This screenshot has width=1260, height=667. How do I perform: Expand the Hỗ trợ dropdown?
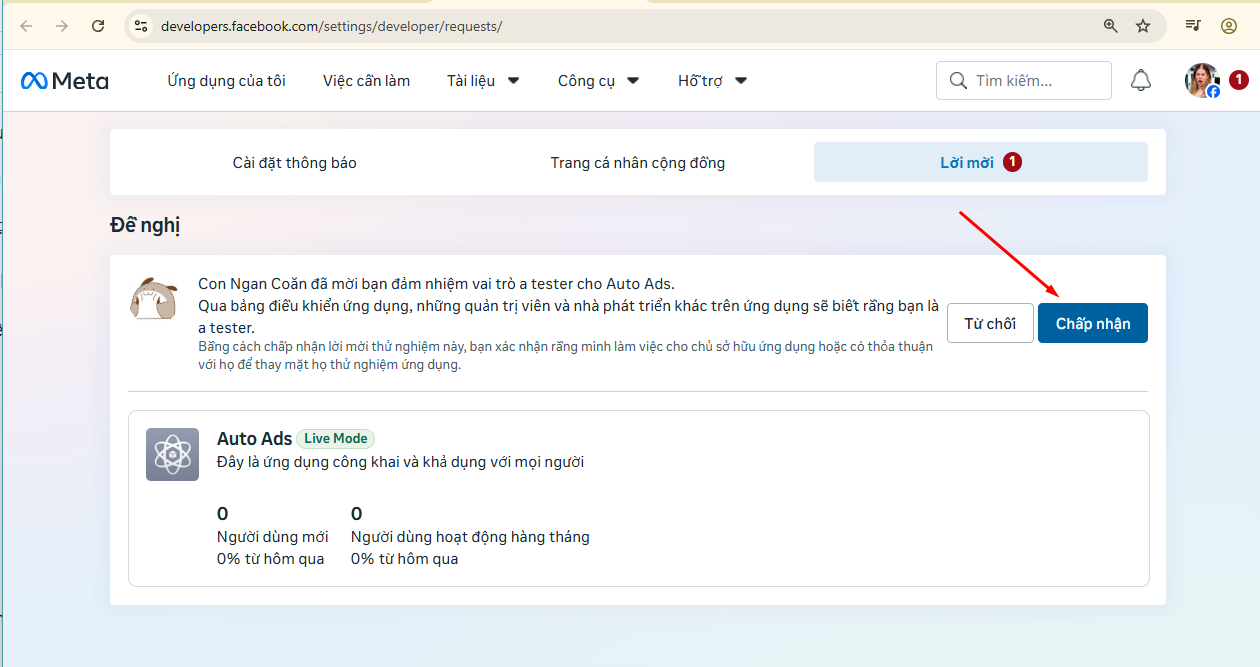(x=712, y=81)
